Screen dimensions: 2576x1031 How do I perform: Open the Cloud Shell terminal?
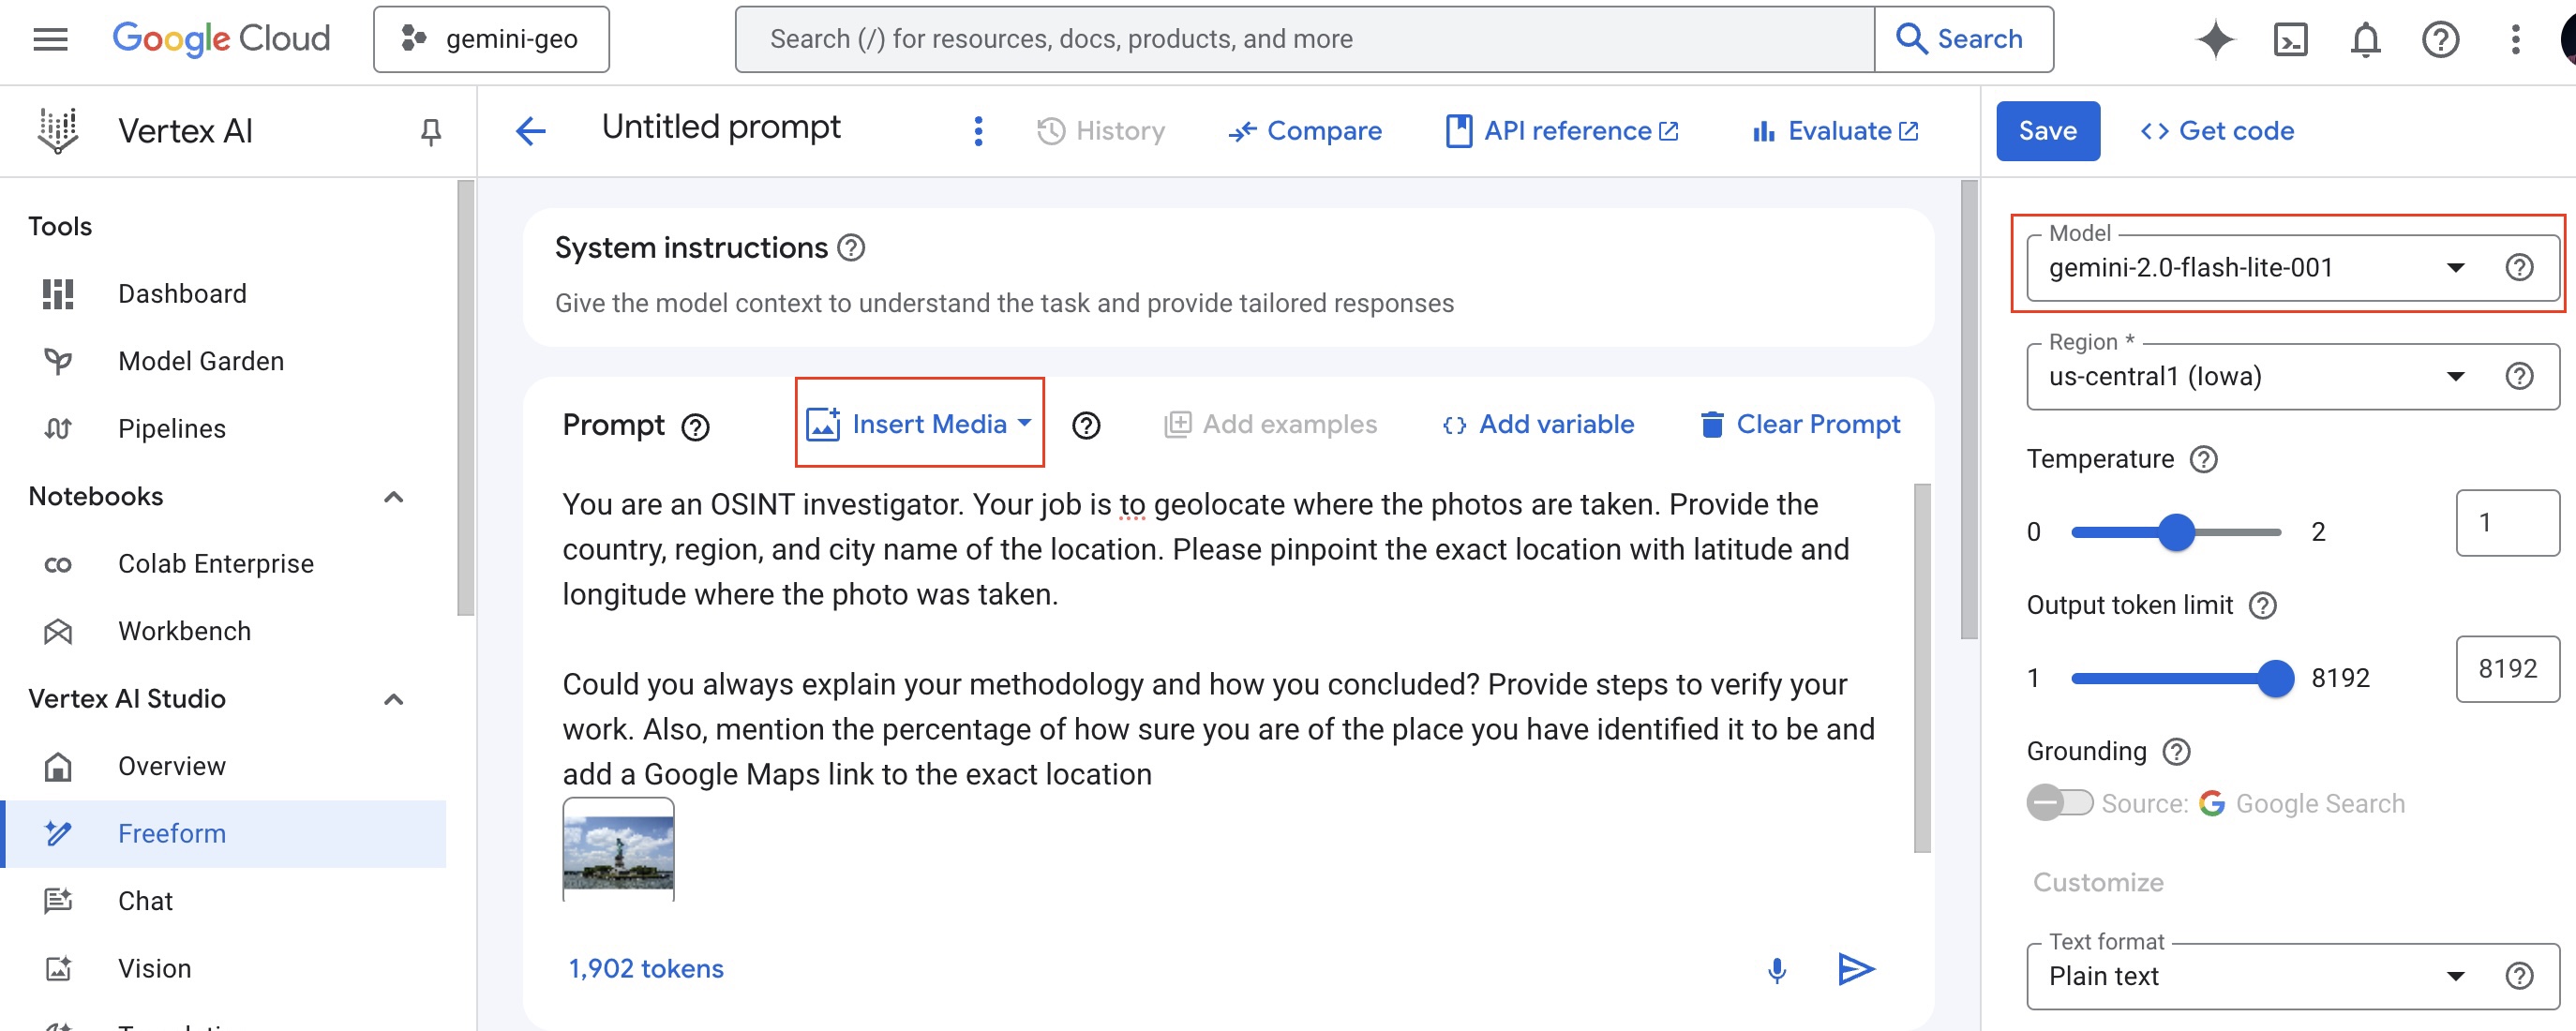[x=2290, y=39]
